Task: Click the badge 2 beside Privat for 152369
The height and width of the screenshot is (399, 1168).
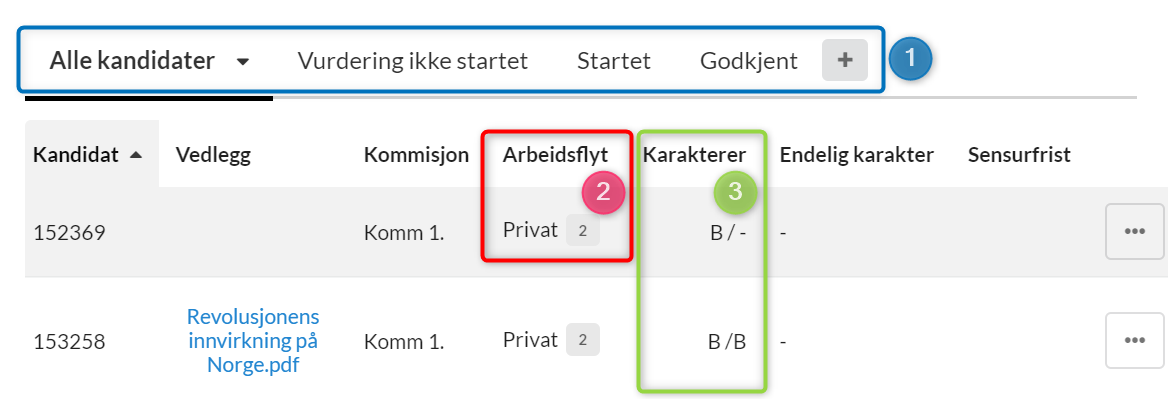Action: tap(583, 232)
